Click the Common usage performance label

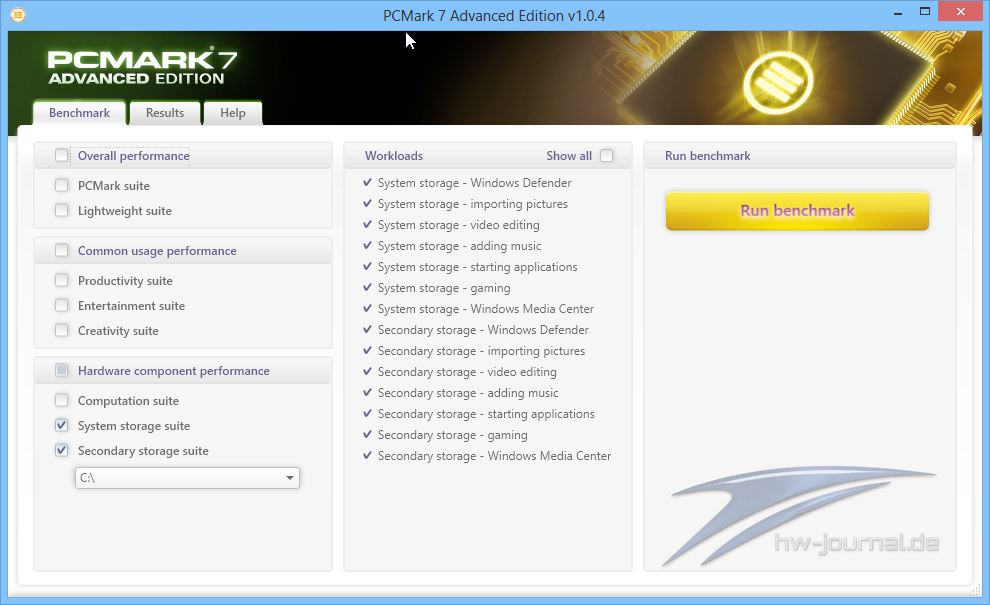point(157,251)
